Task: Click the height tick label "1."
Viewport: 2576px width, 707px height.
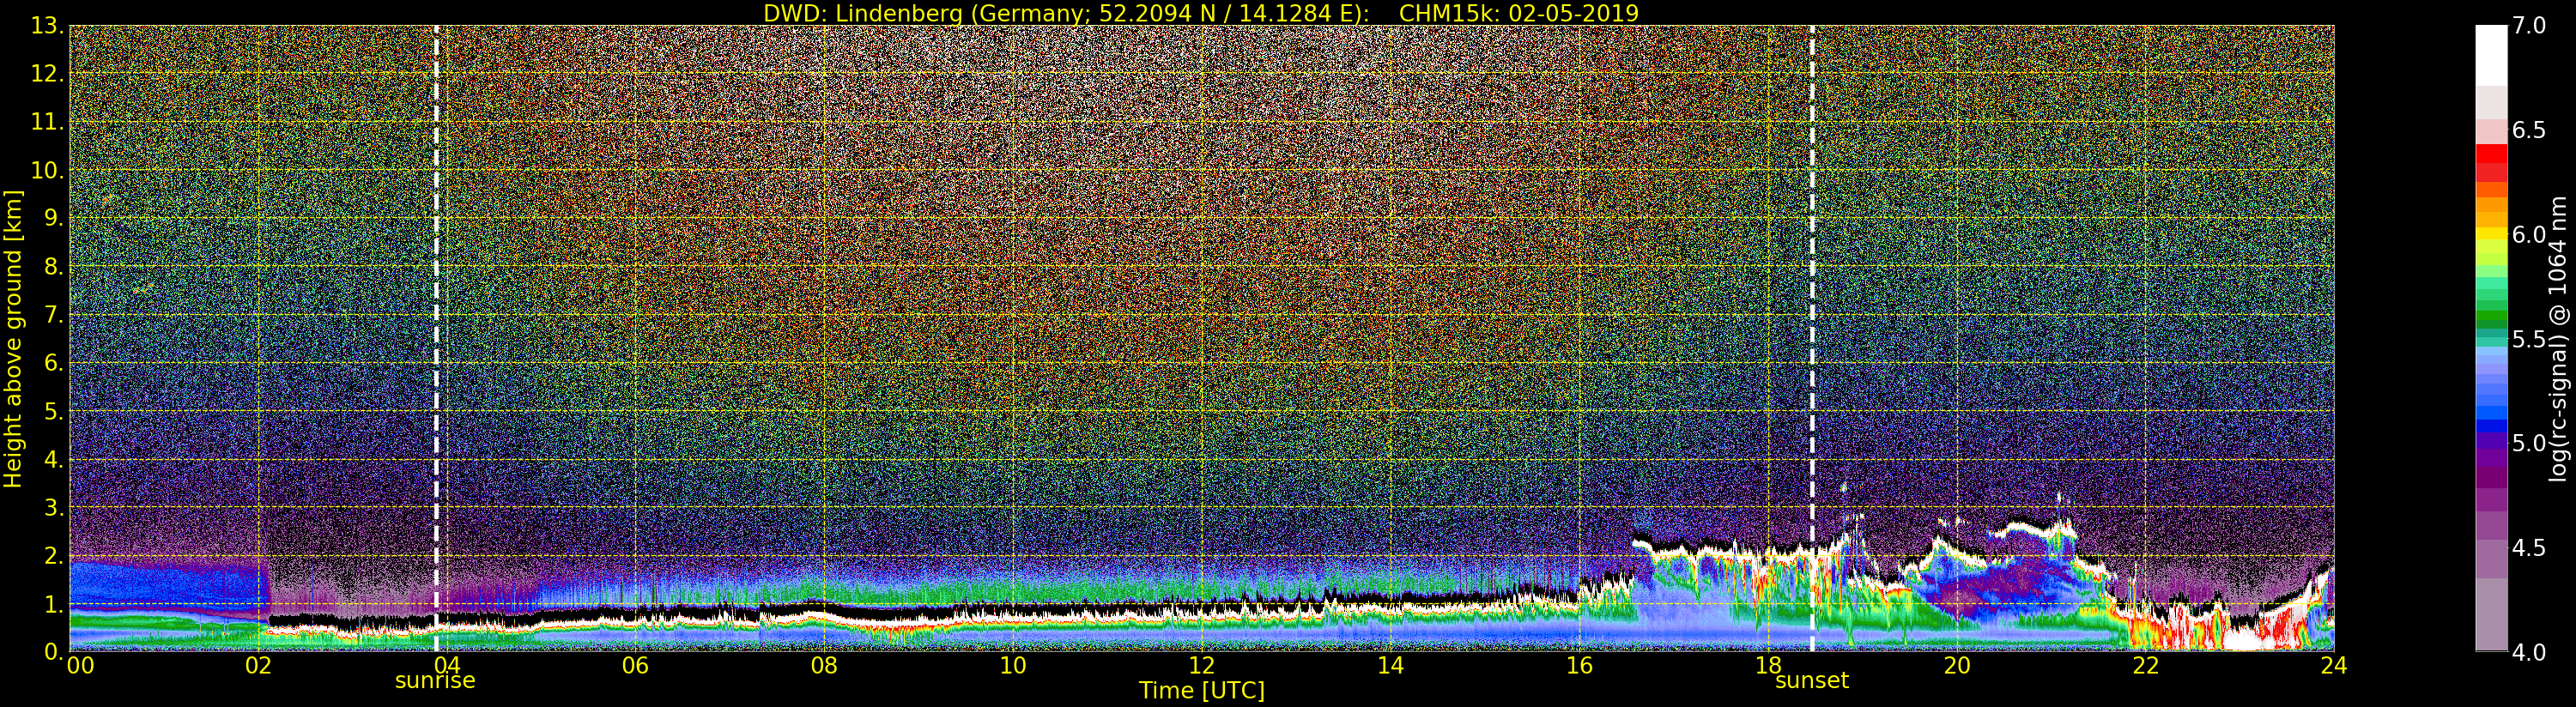Action: point(54,603)
